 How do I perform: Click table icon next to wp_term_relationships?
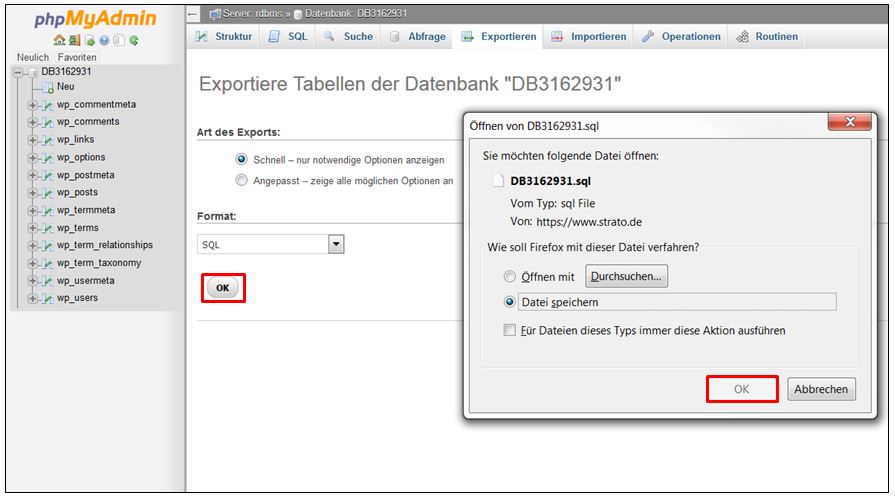[x=48, y=246]
